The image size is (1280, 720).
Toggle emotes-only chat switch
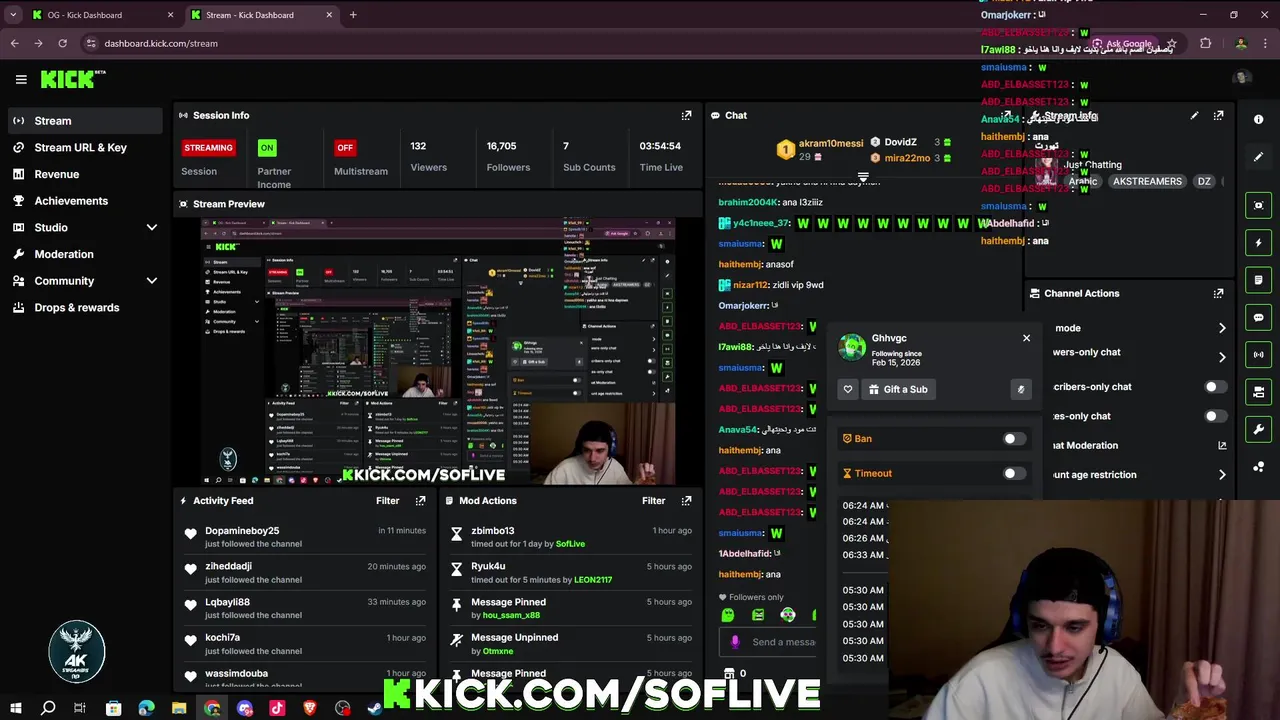pyautogui.click(x=1215, y=416)
